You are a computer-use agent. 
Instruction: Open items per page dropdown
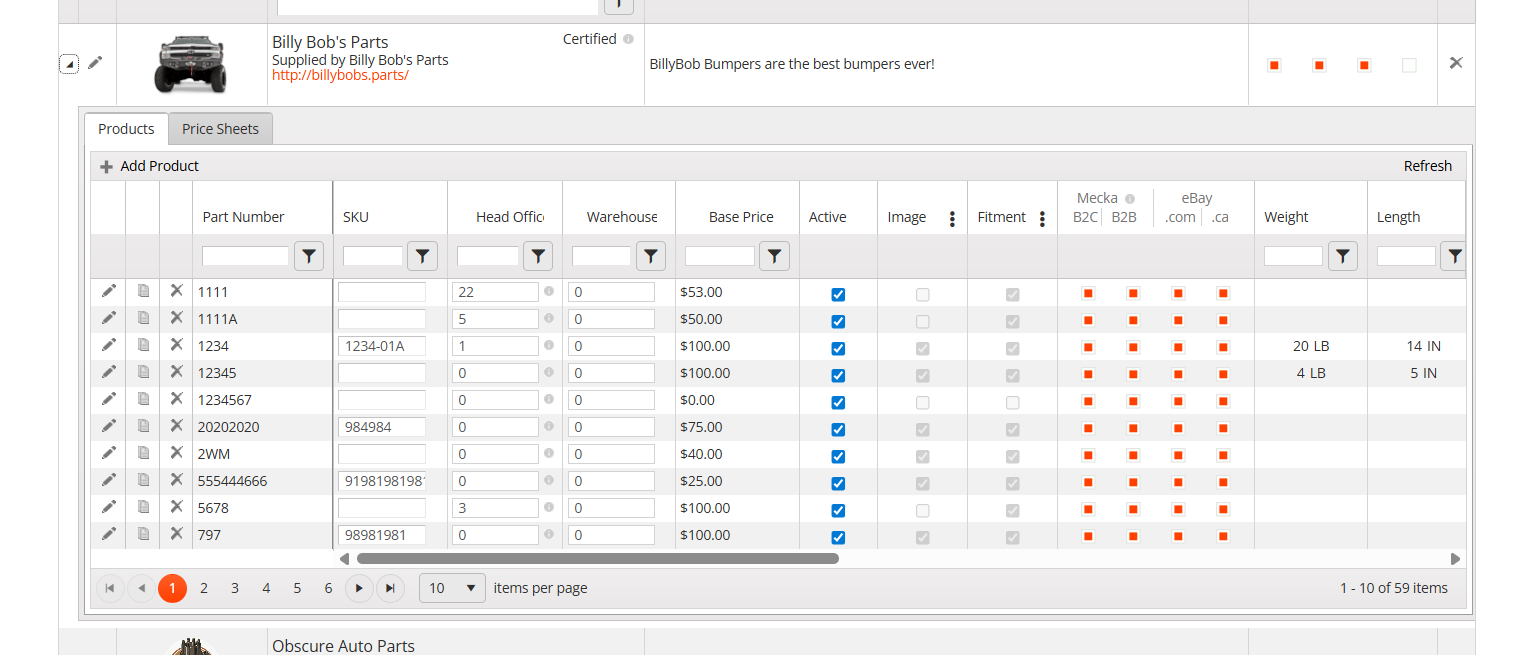[x=452, y=588]
